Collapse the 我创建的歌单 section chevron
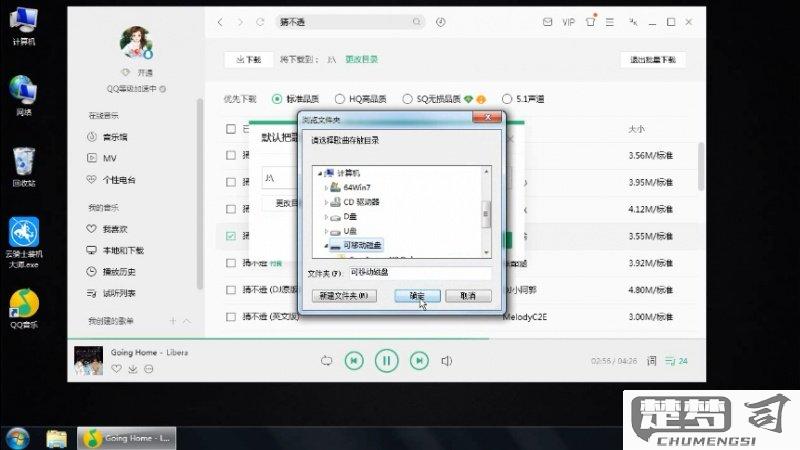 (x=187, y=321)
